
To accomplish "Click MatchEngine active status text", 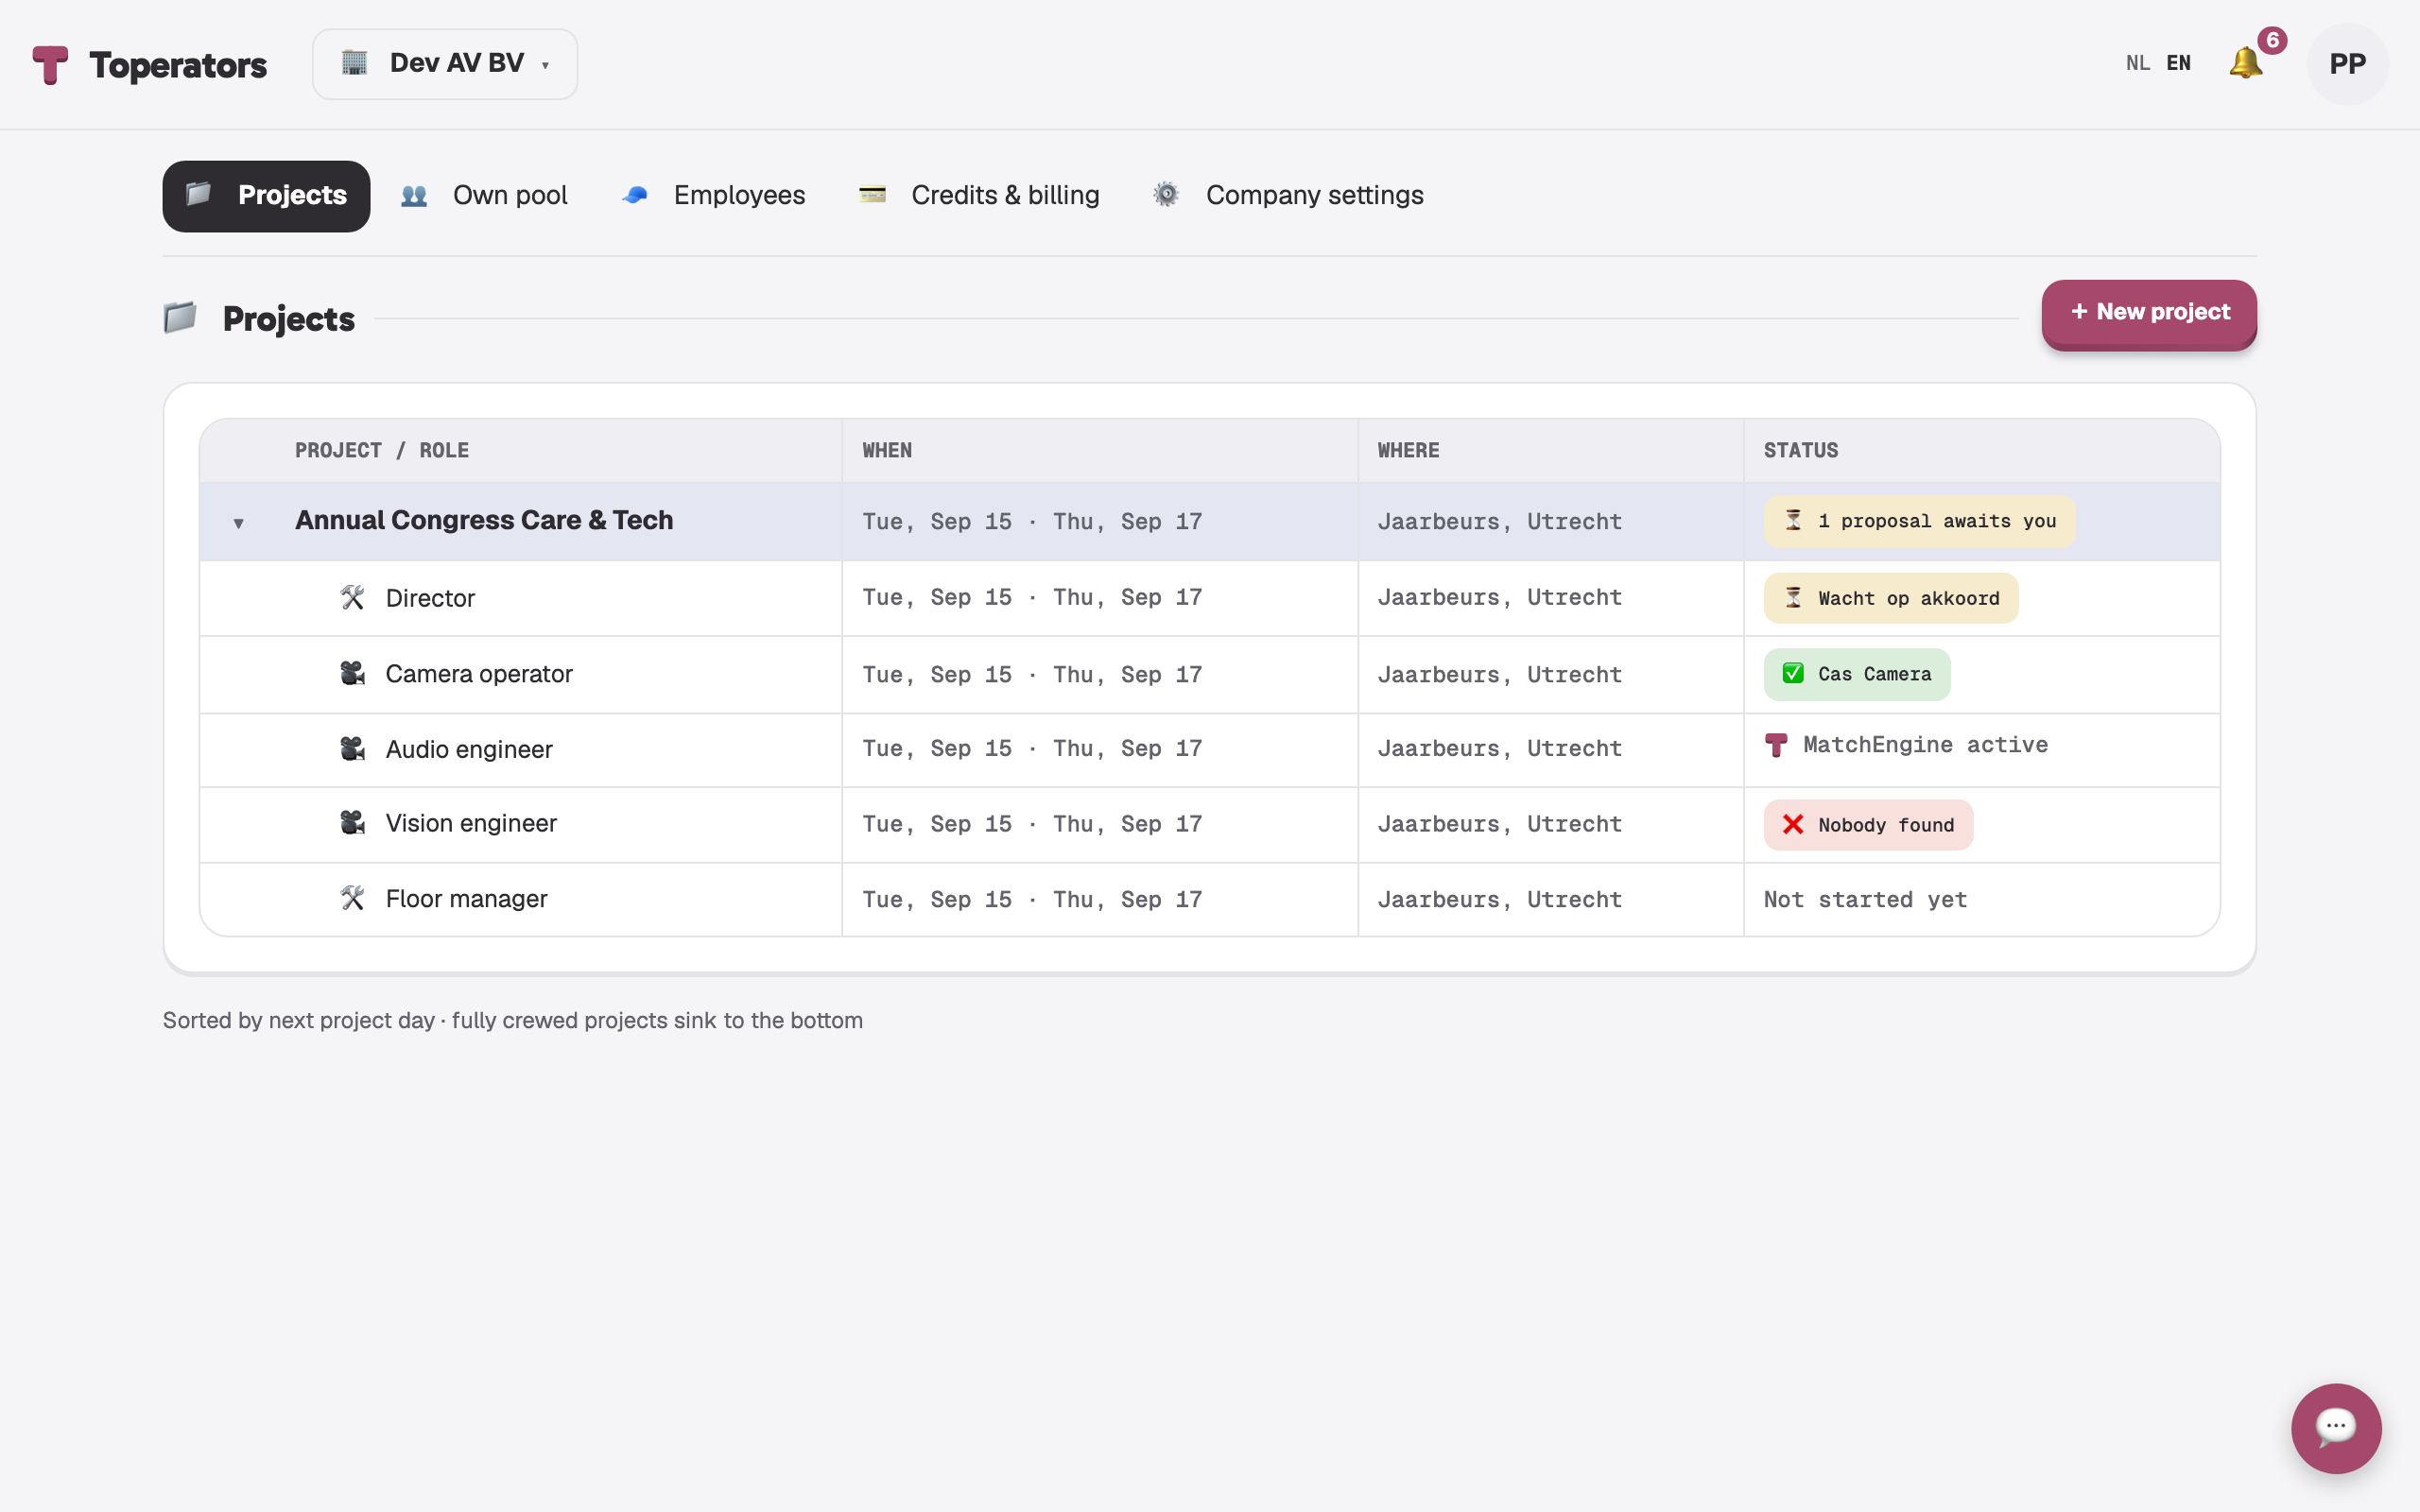I will click(x=1925, y=745).
